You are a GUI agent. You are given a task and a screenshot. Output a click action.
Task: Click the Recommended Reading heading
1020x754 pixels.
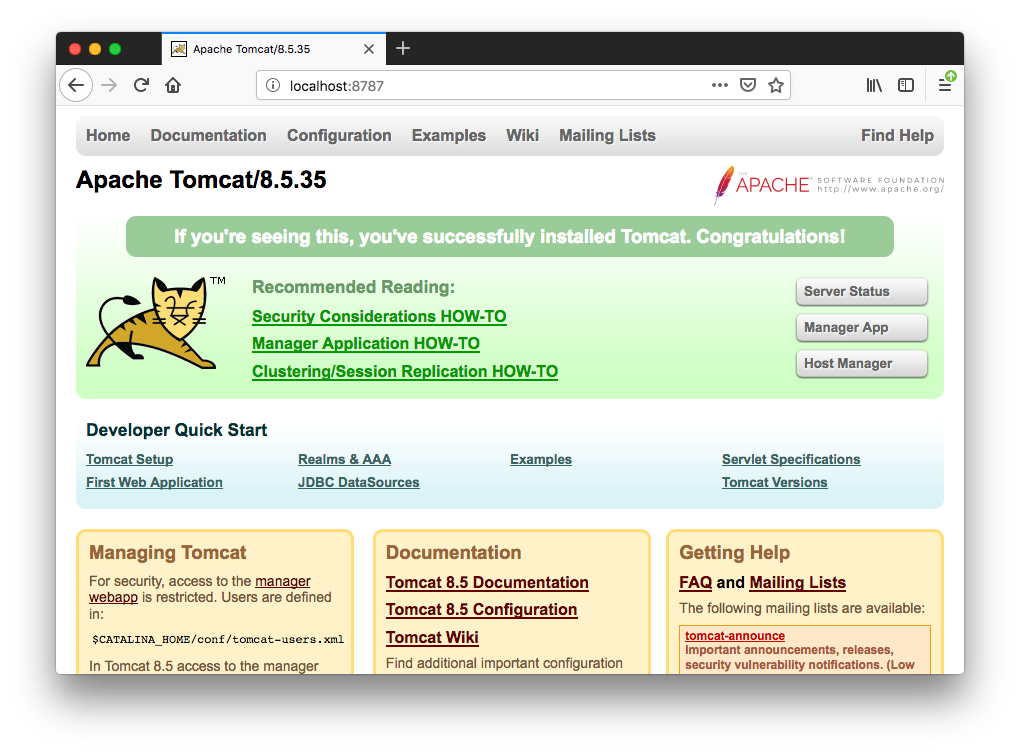353,287
